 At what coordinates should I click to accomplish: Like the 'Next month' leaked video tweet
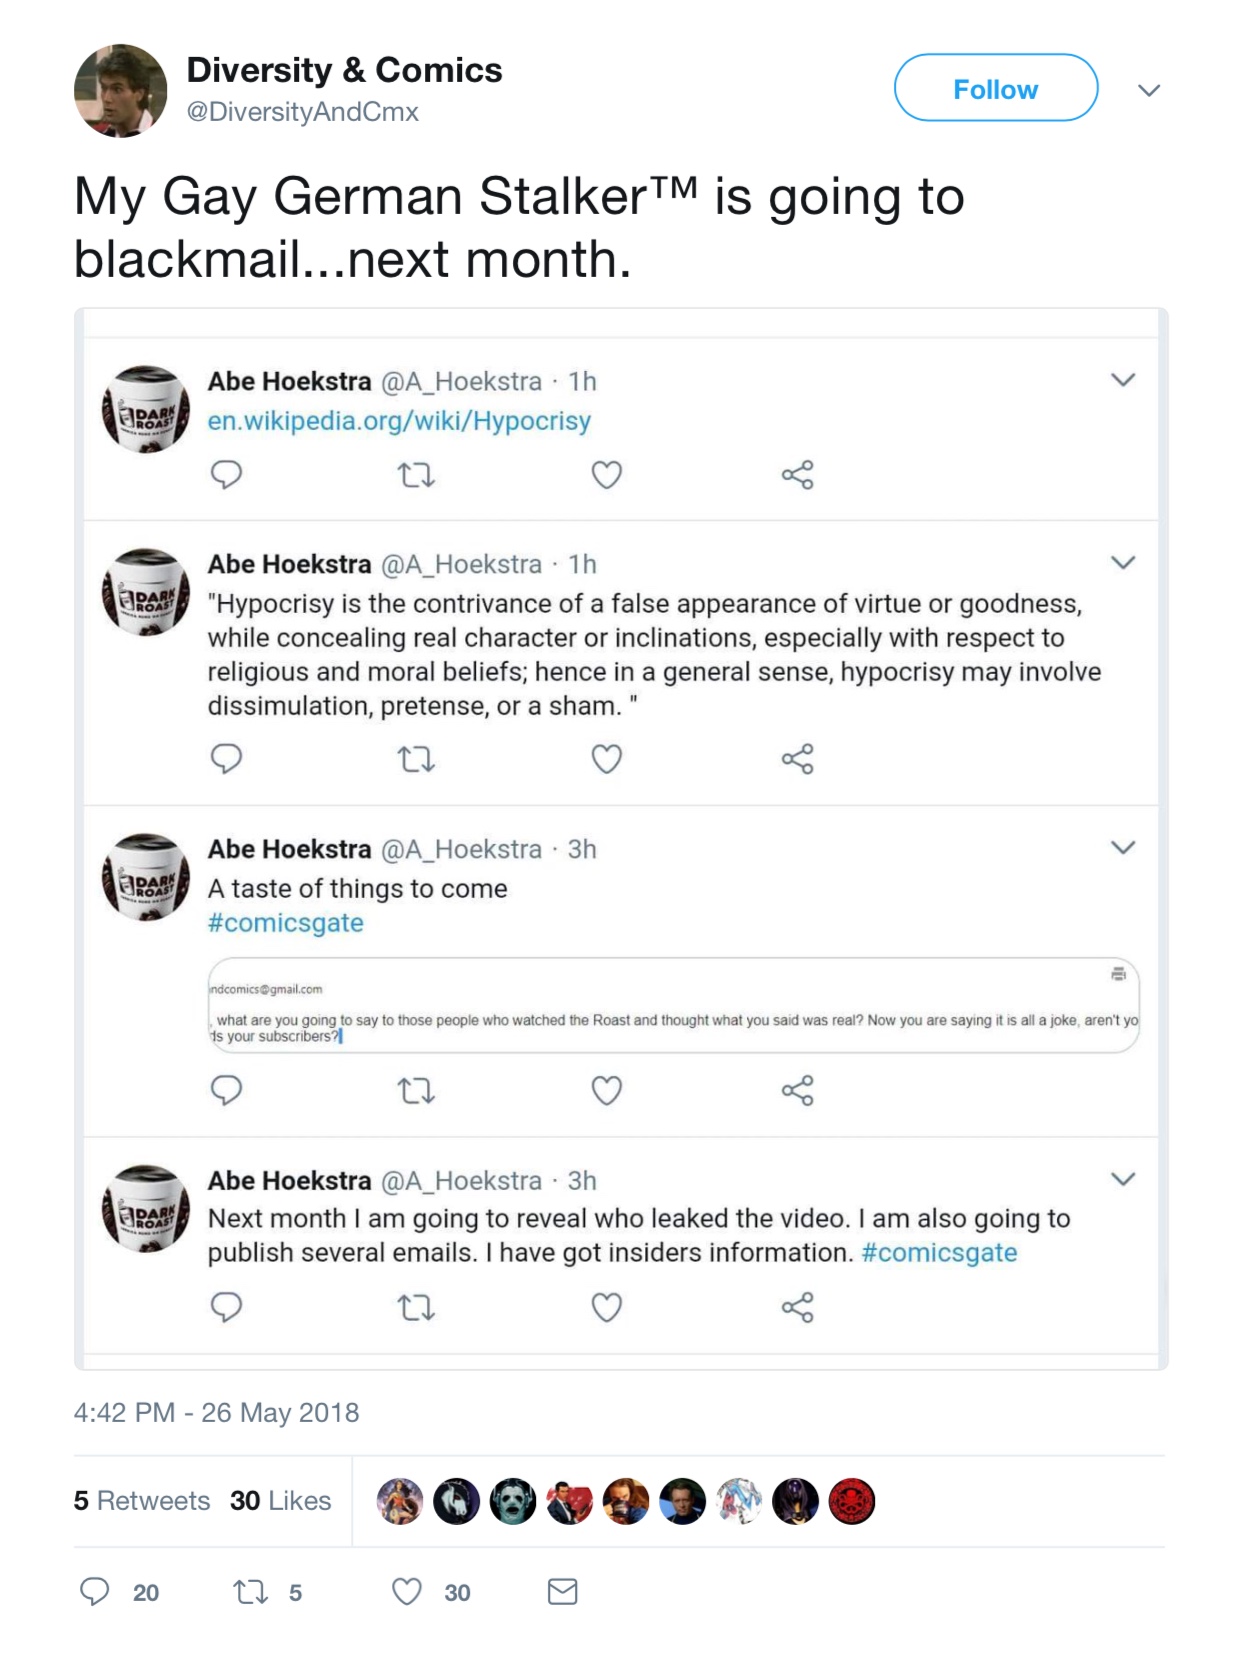click(x=607, y=1307)
